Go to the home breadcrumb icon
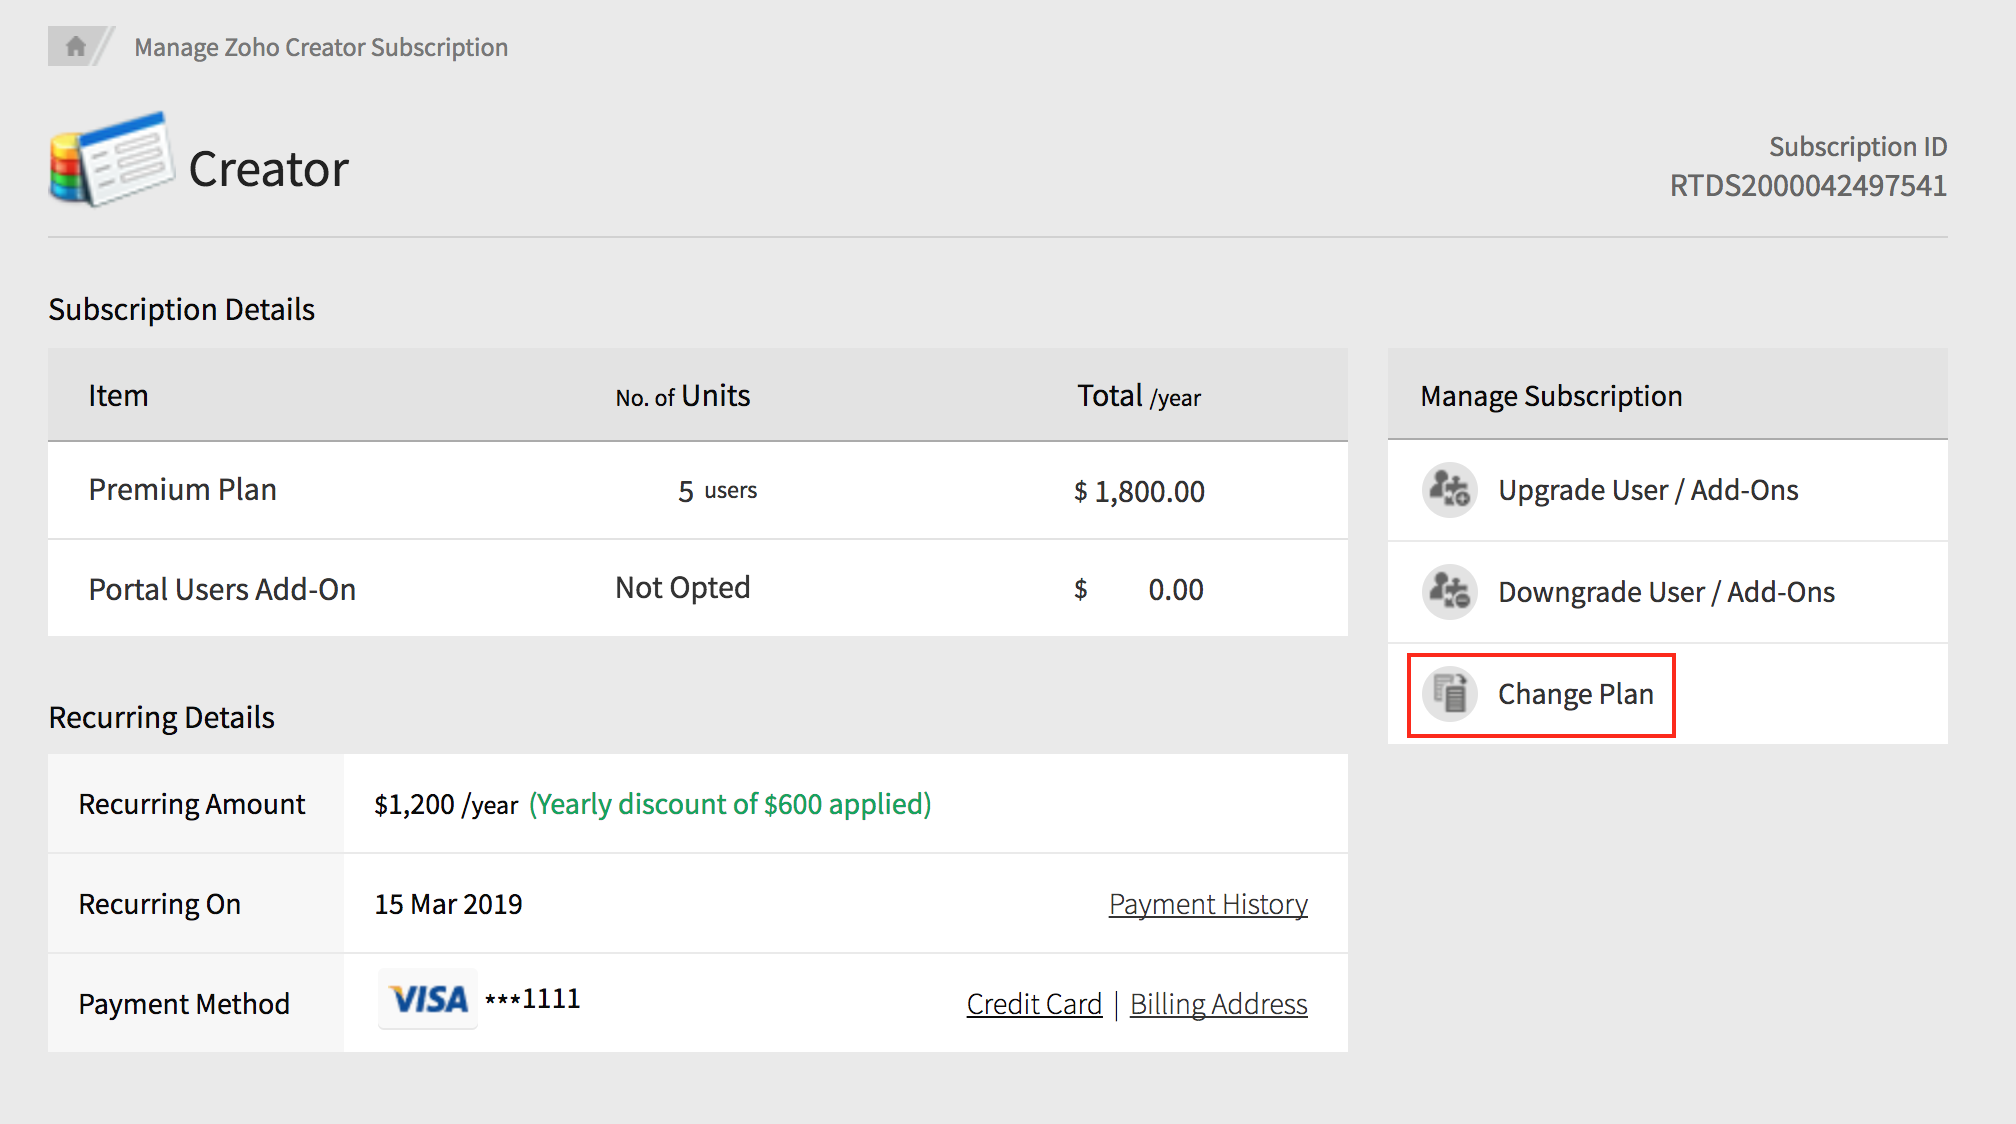This screenshot has width=2016, height=1124. pos(75,46)
